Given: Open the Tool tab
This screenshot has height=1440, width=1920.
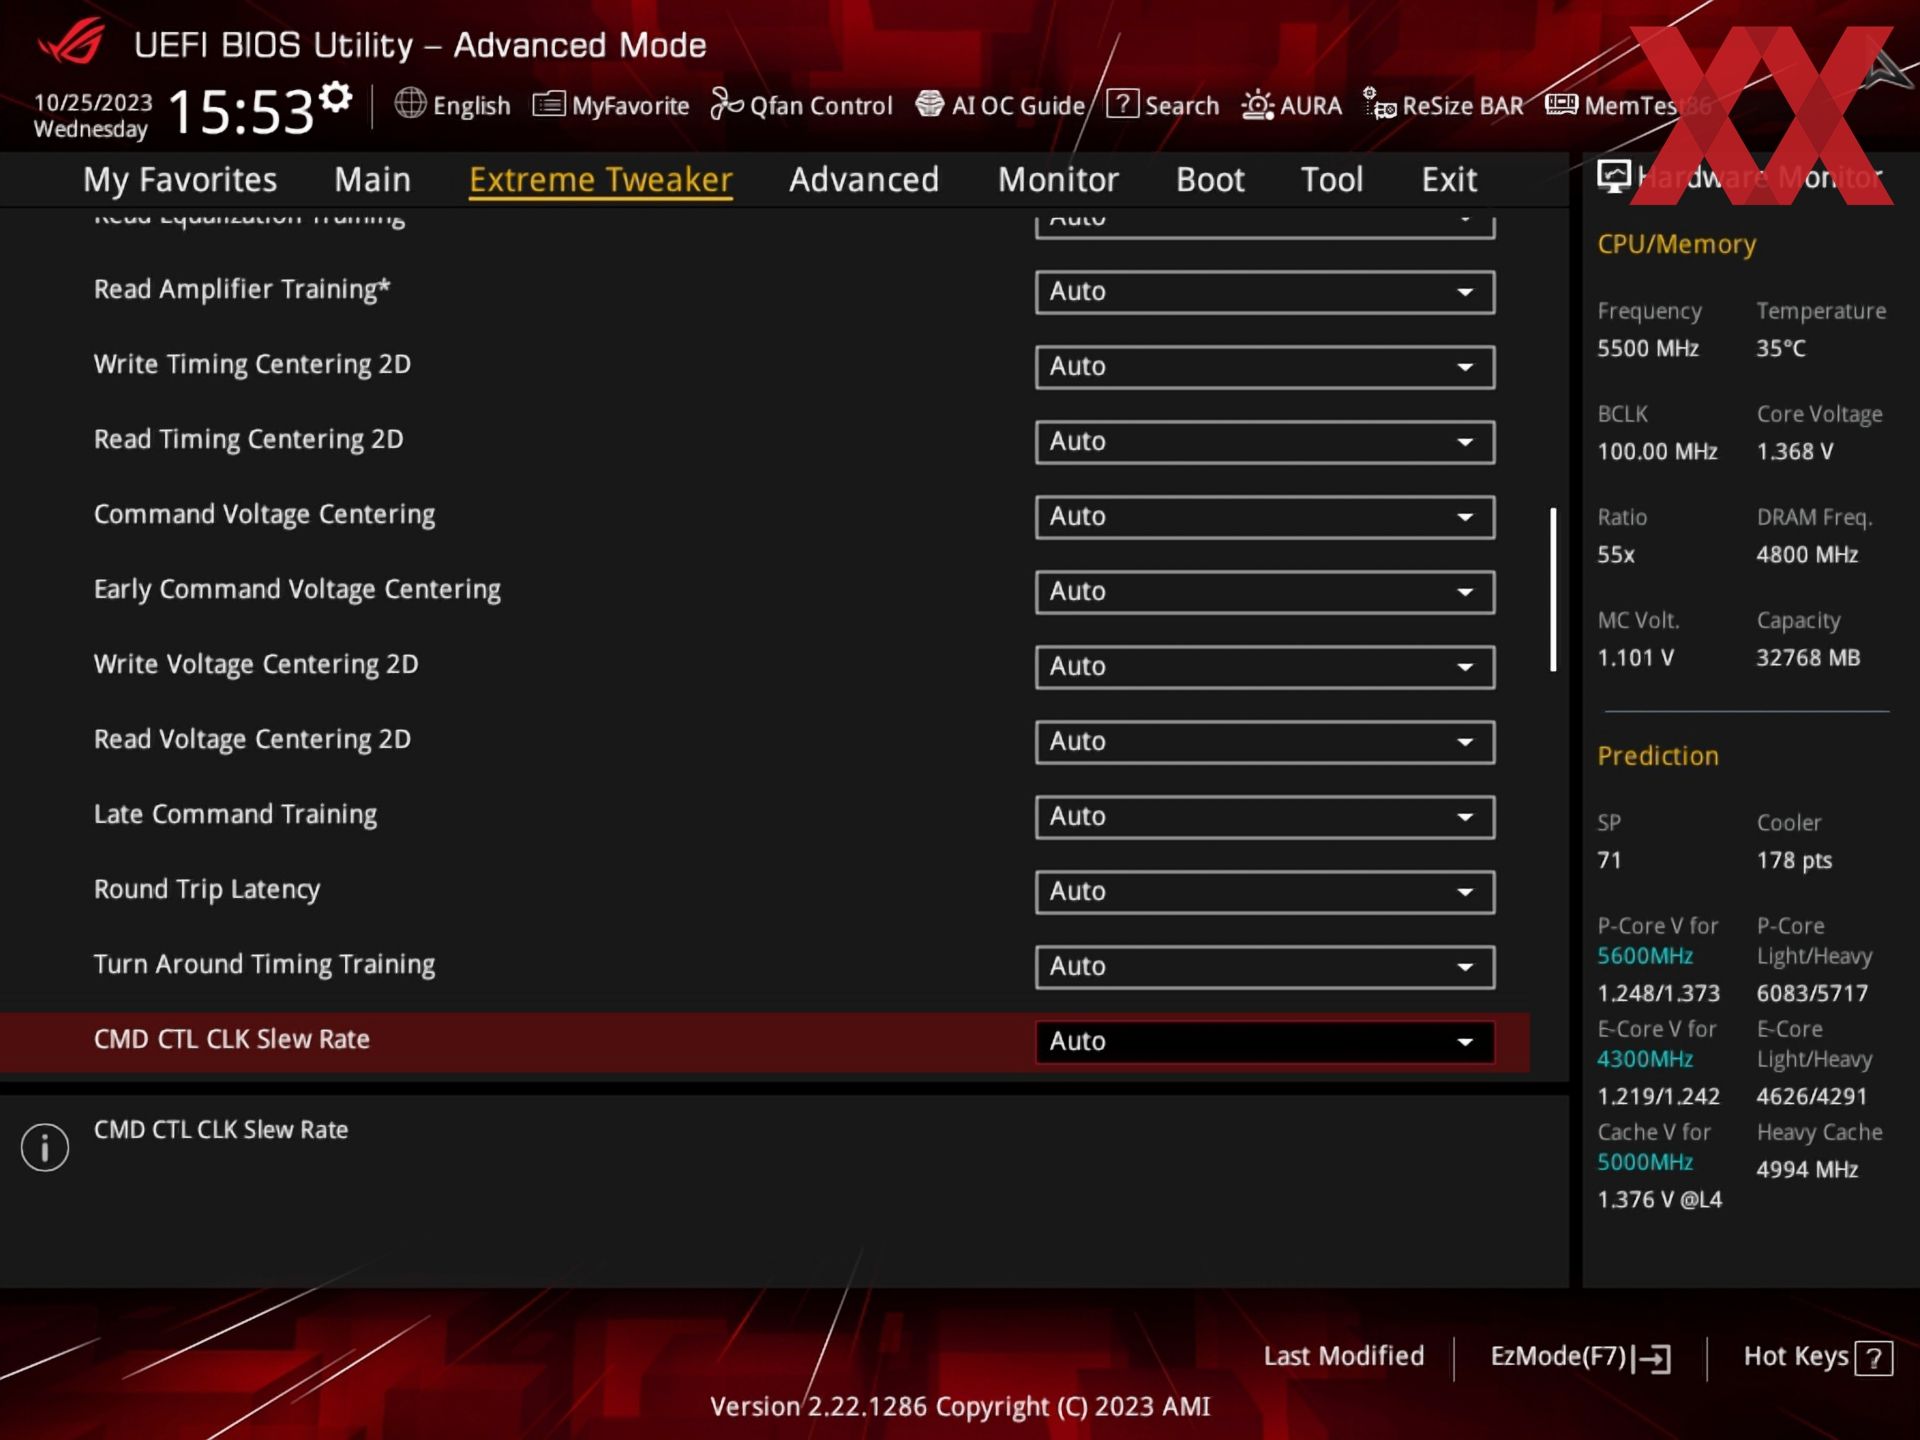Looking at the screenshot, I should tap(1332, 180).
